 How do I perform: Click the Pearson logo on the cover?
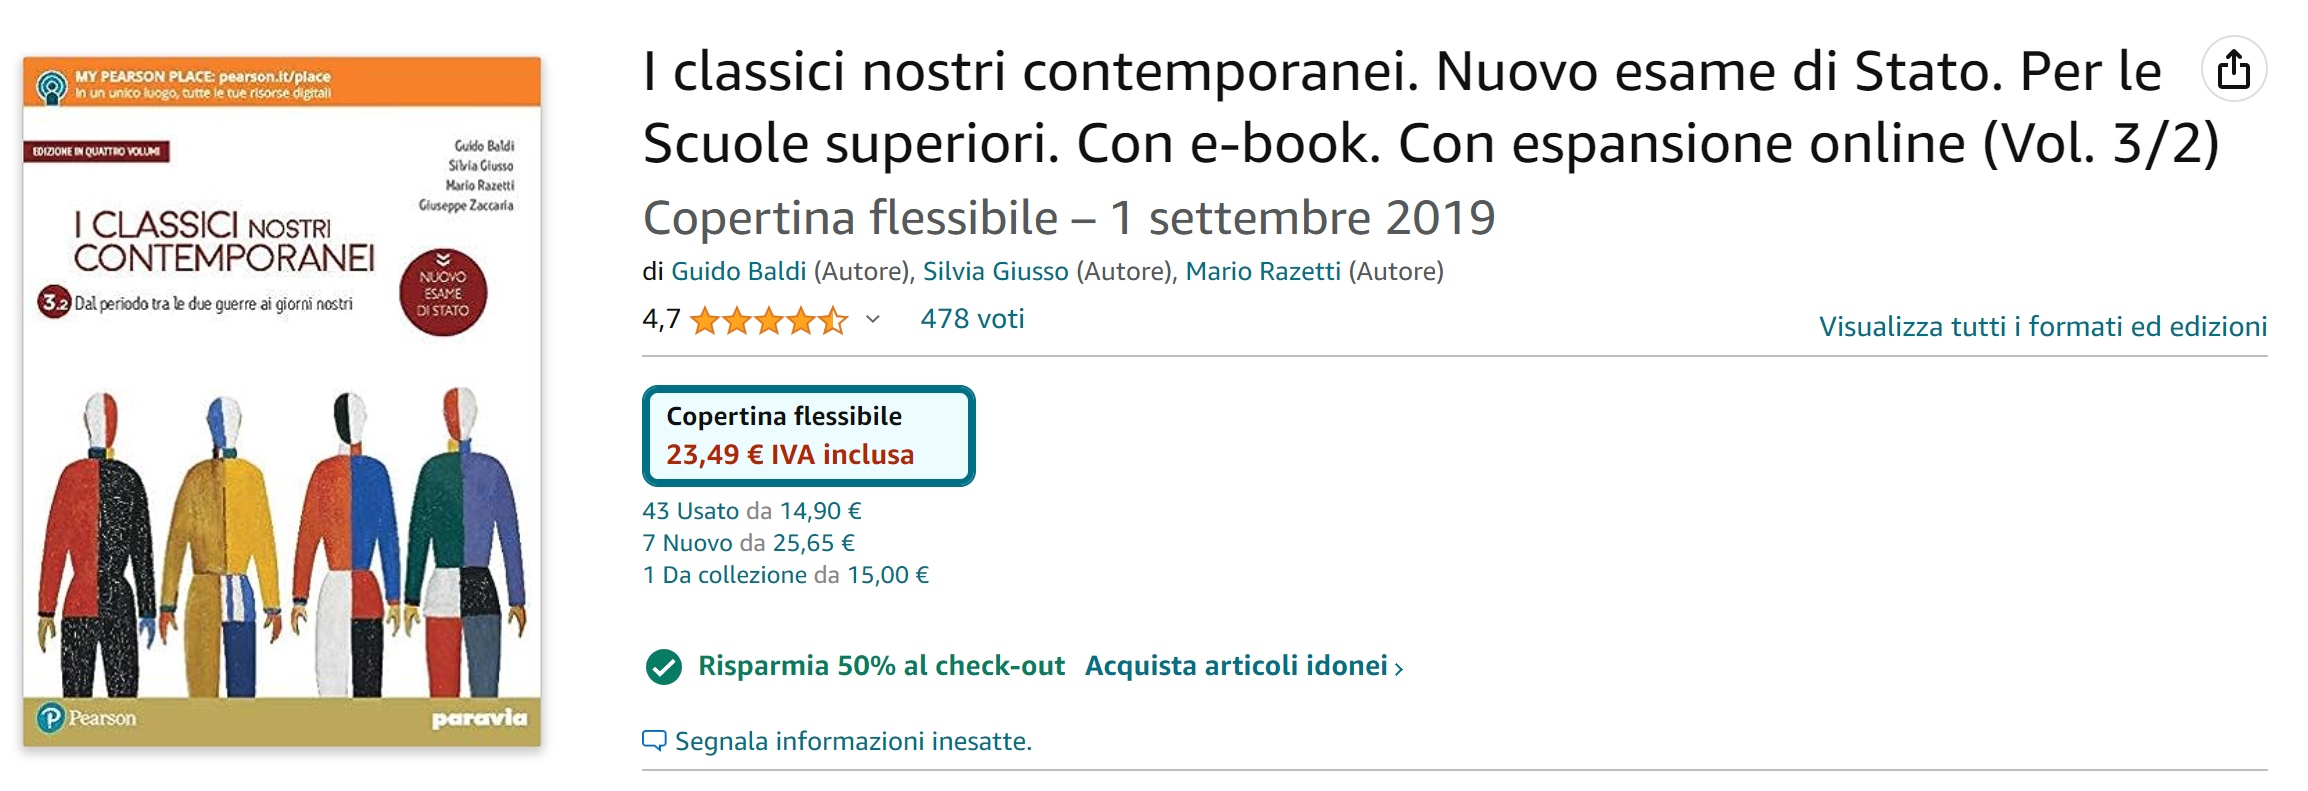point(86,717)
